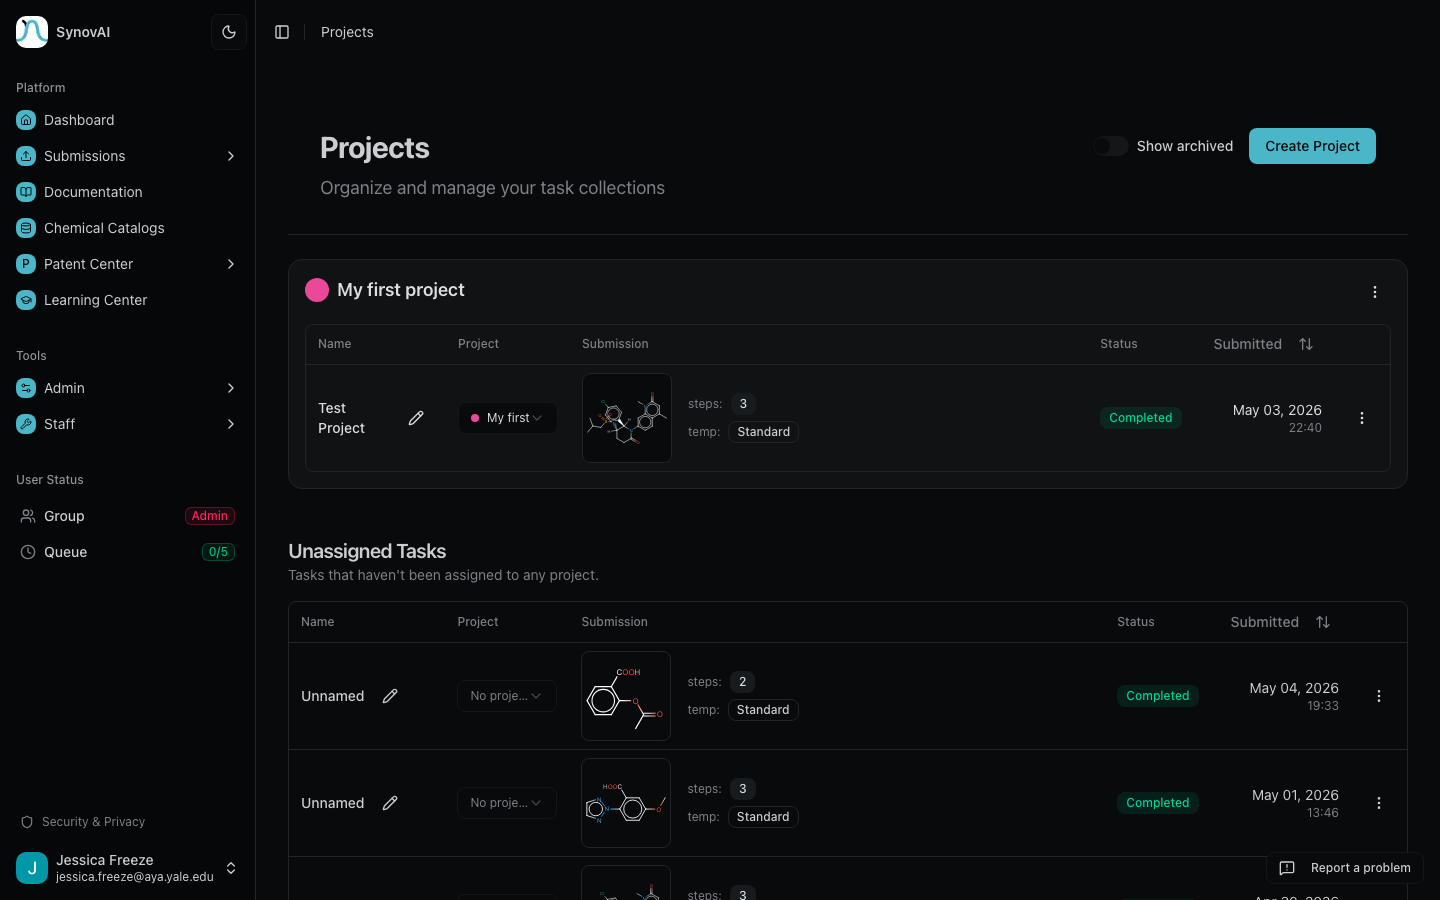Open Documentation in the sidebar
Viewport: 1440px width, 900px height.
coord(127,192)
